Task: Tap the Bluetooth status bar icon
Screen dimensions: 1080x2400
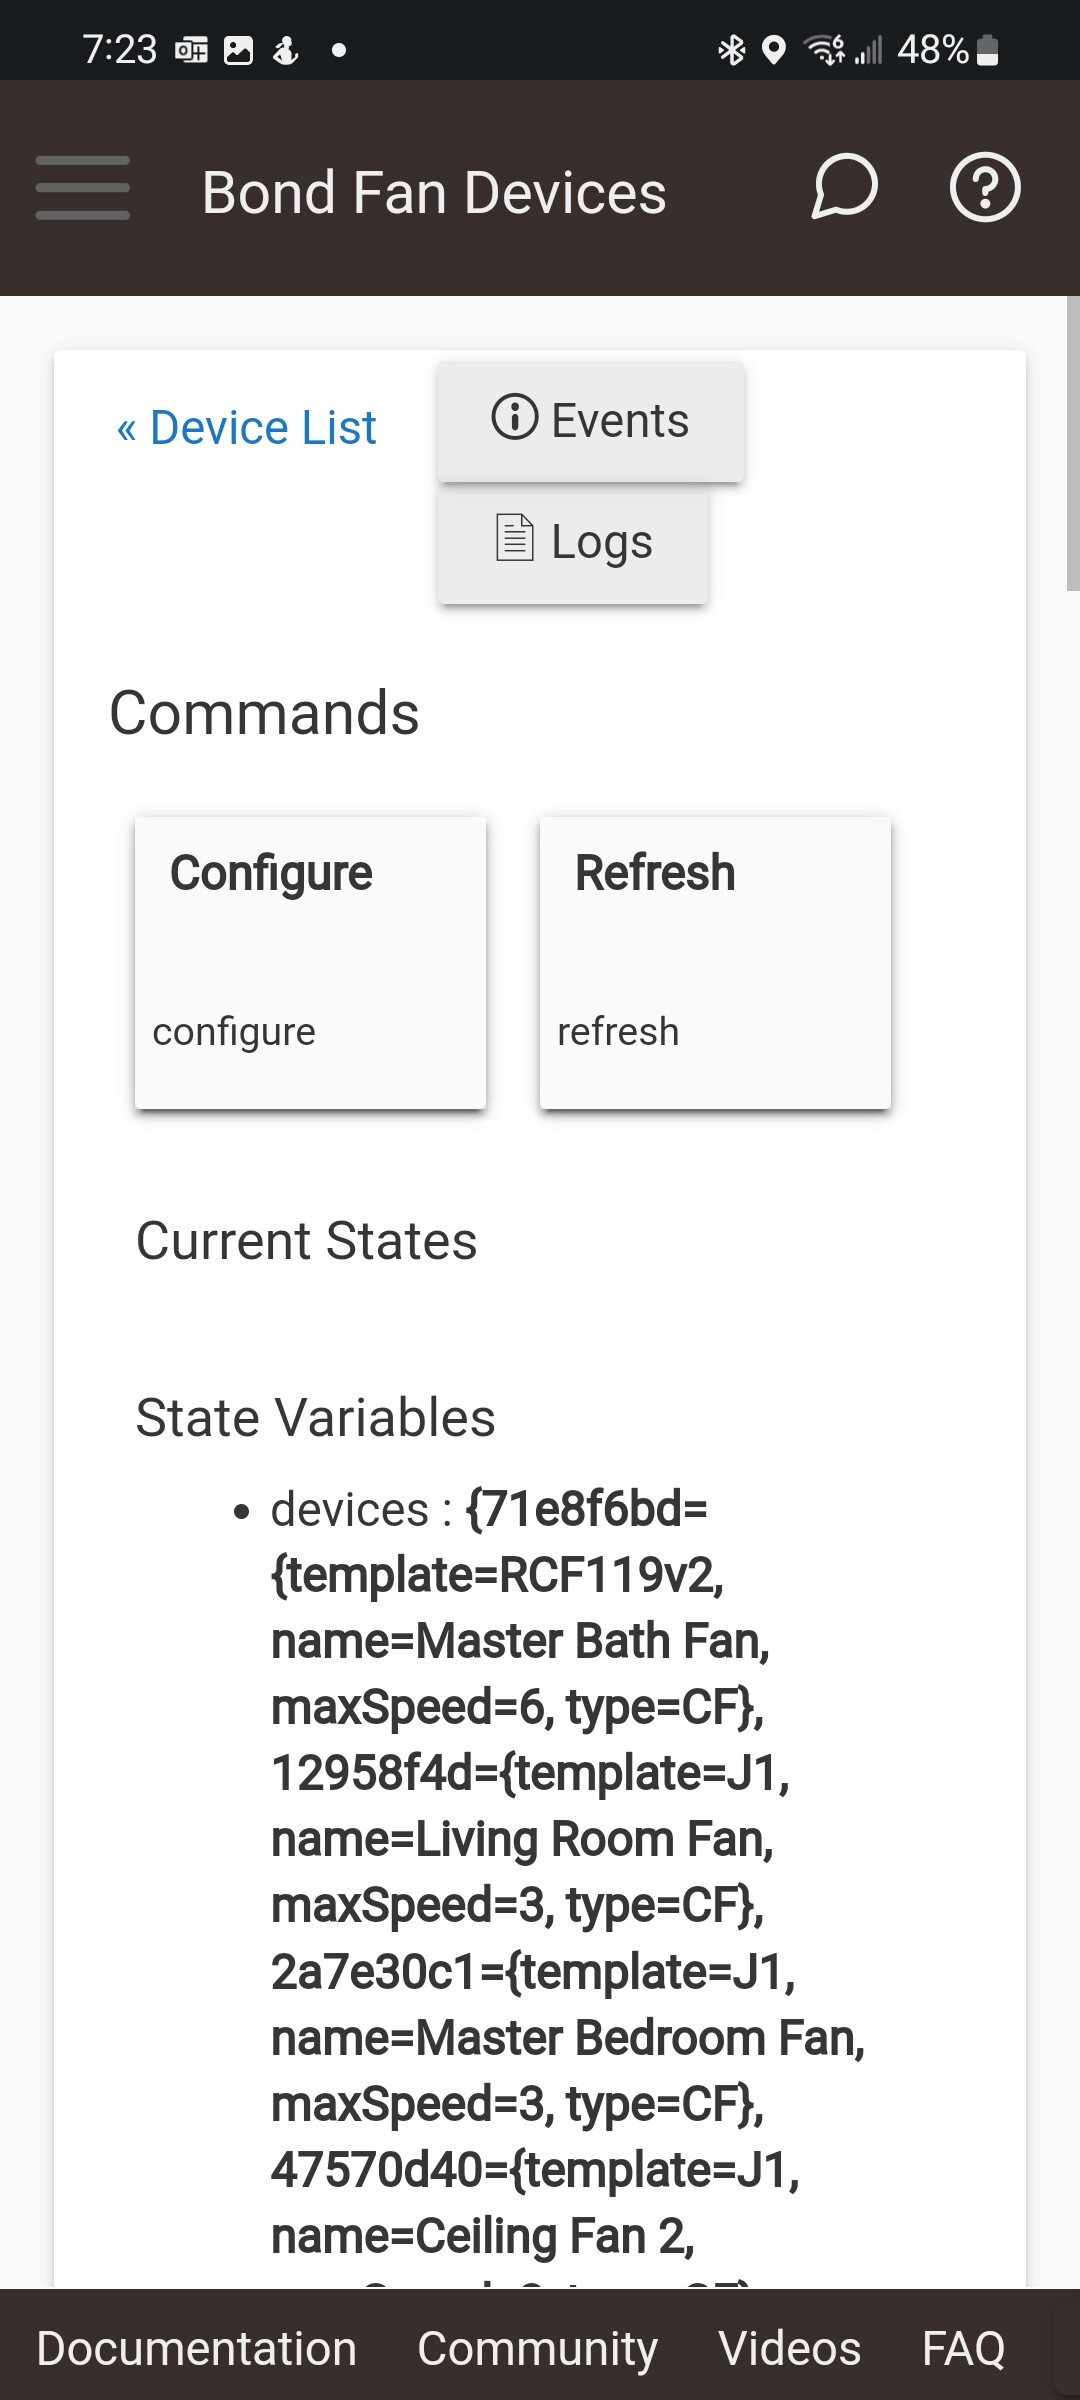Action: (732, 49)
